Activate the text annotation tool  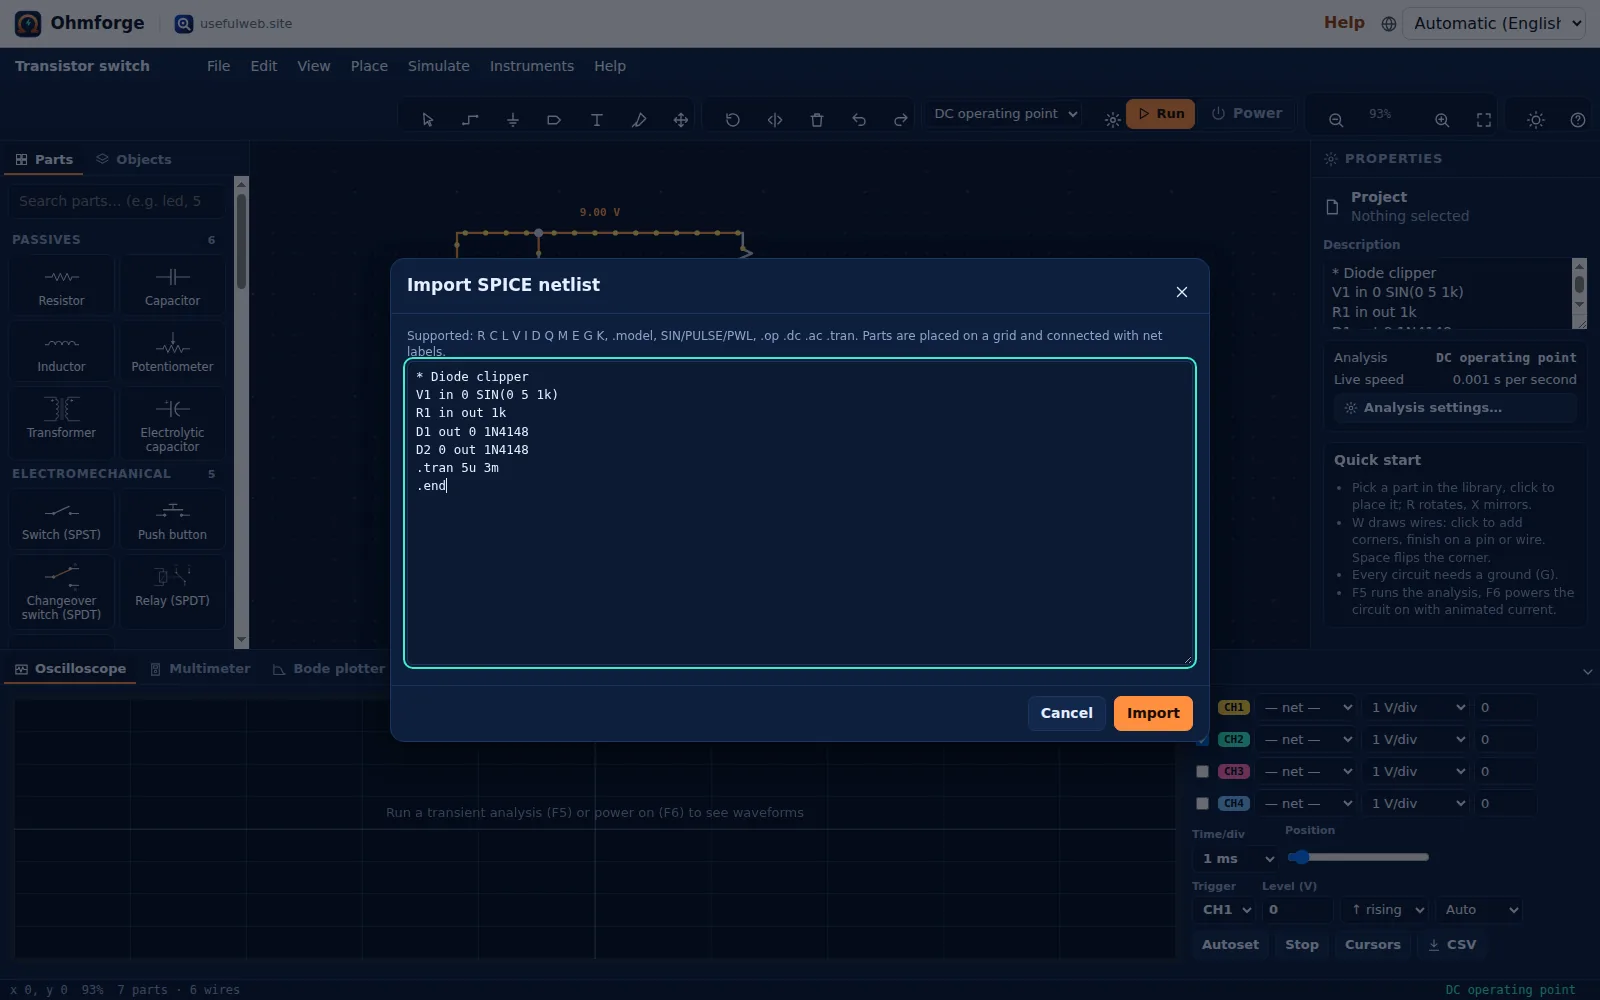pyautogui.click(x=596, y=120)
